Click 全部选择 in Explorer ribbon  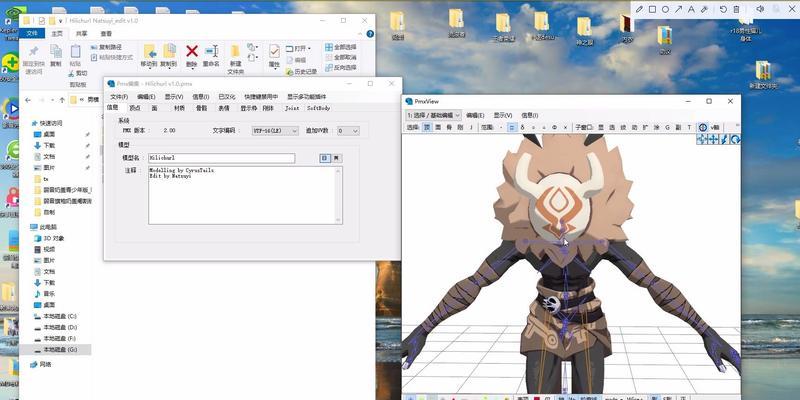pyautogui.click(x=340, y=47)
